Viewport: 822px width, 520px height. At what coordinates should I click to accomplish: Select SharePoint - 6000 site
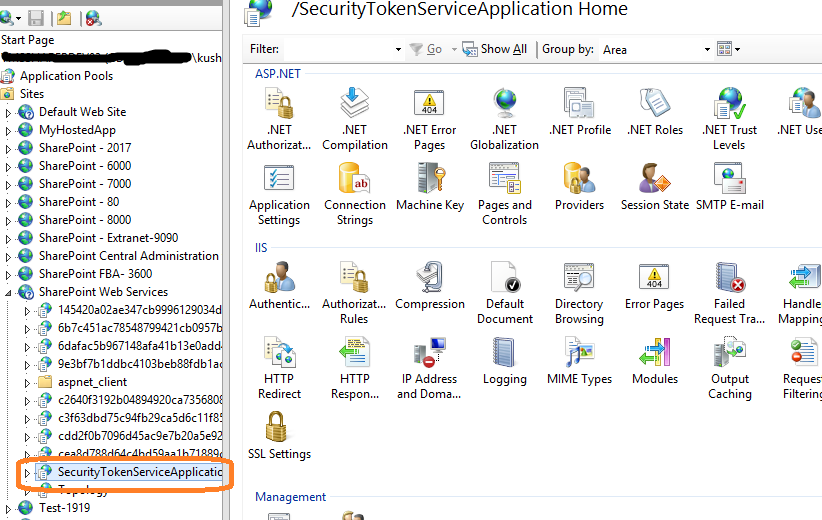coord(85,166)
